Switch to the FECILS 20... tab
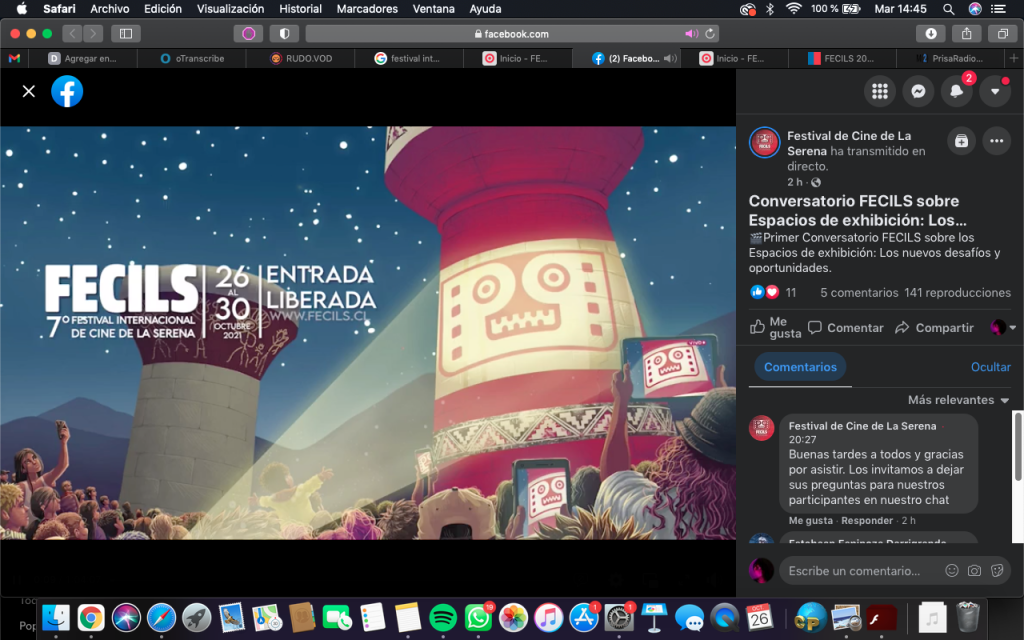Viewport: 1024px width, 640px height. (x=842, y=58)
